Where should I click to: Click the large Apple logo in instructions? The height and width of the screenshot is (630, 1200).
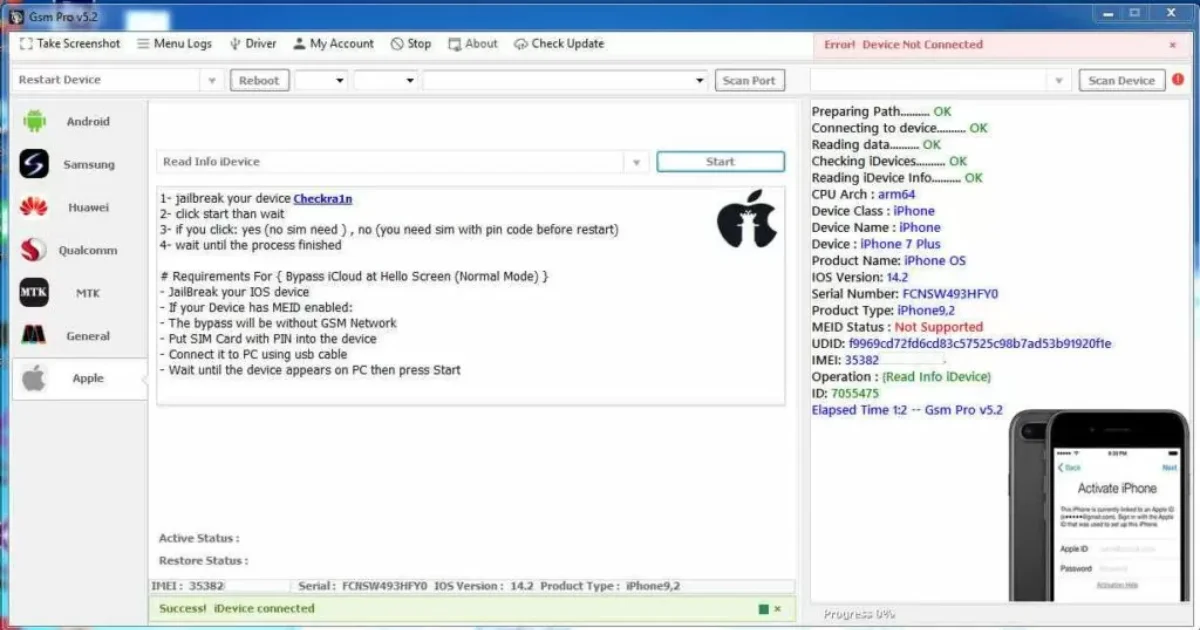[x=746, y=218]
